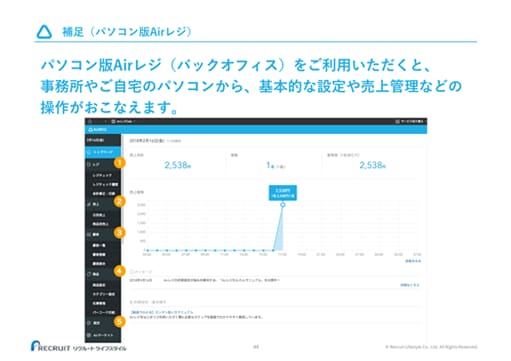
Task: Open カテゴリー設定 in the sidebar
Action: click(x=104, y=294)
